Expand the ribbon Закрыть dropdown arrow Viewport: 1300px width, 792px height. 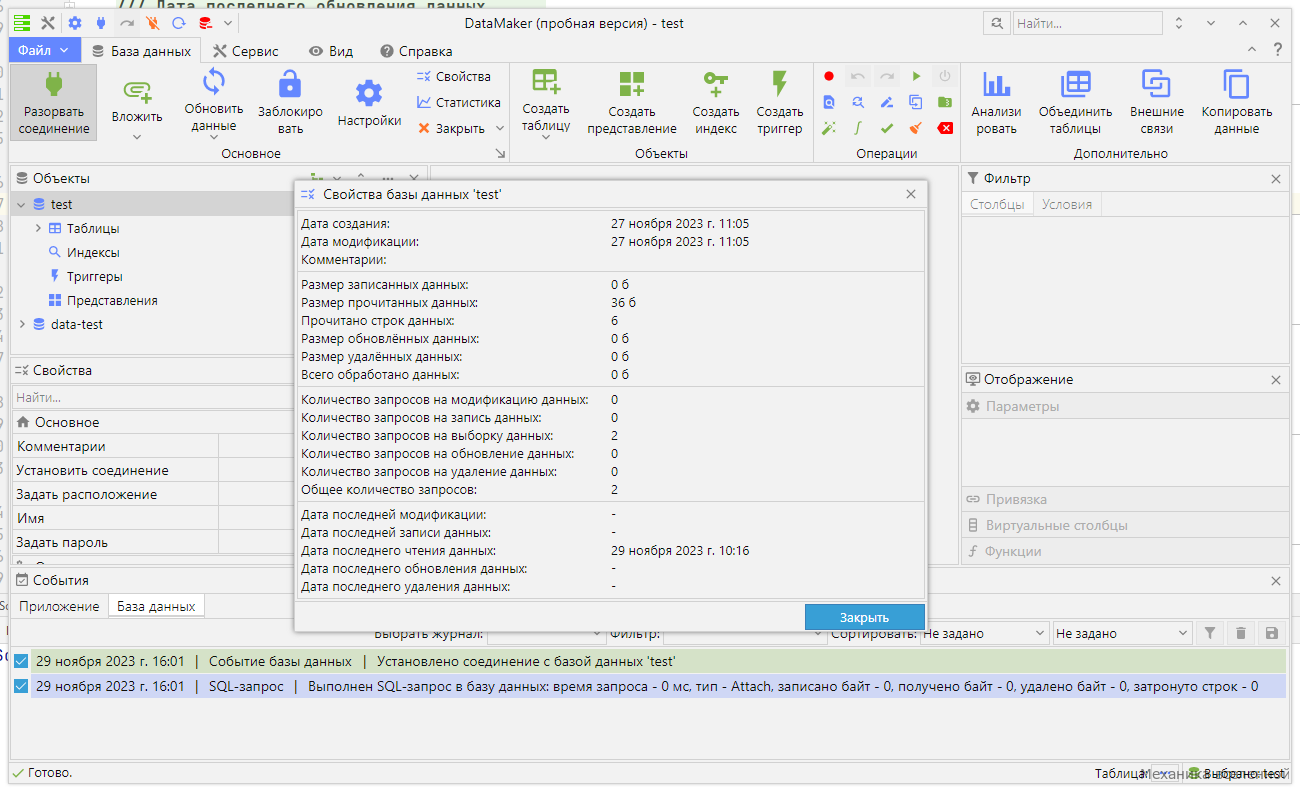pyautogui.click(x=498, y=129)
